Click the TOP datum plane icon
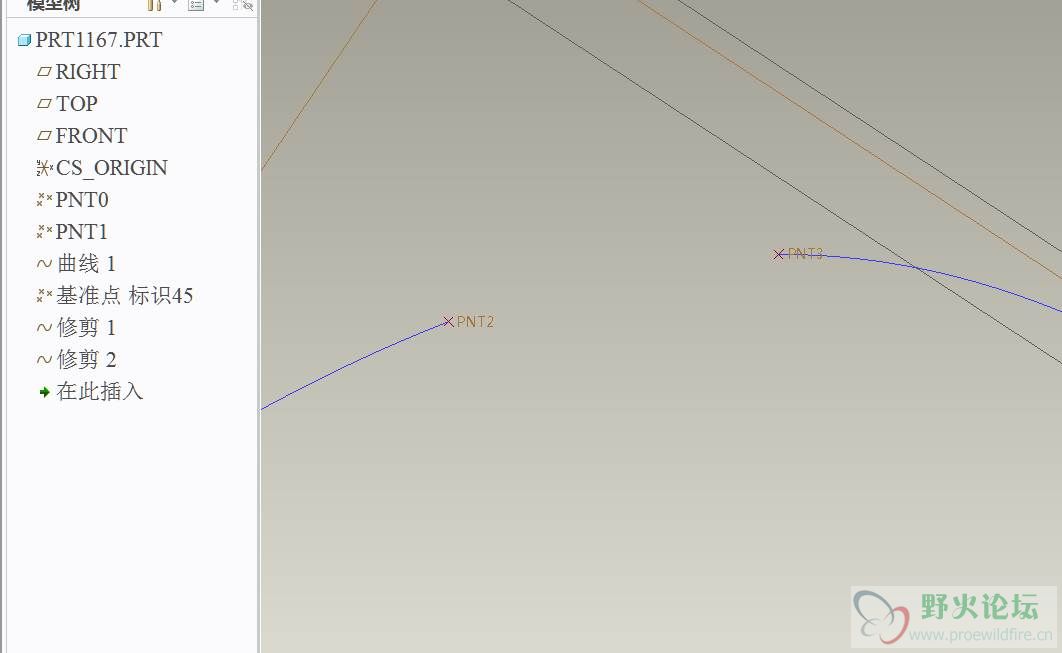The height and width of the screenshot is (653, 1062). (x=44, y=104)
